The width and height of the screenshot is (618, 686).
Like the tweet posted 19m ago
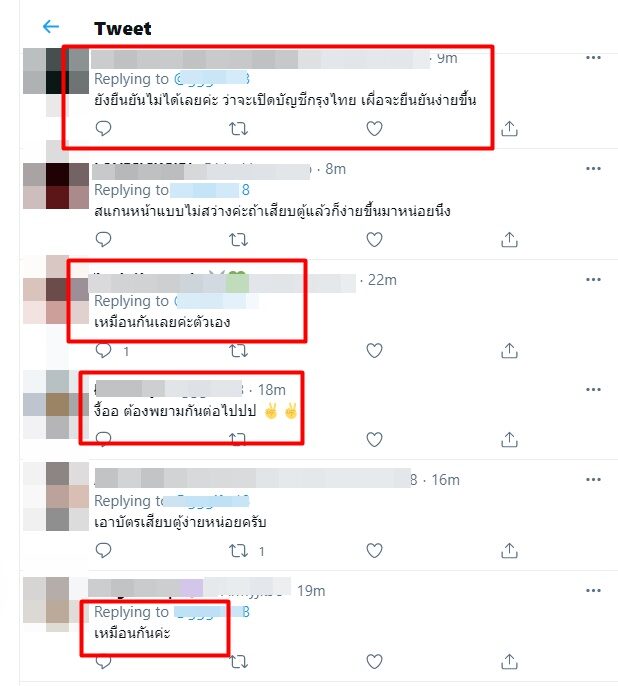pos(374,662)
